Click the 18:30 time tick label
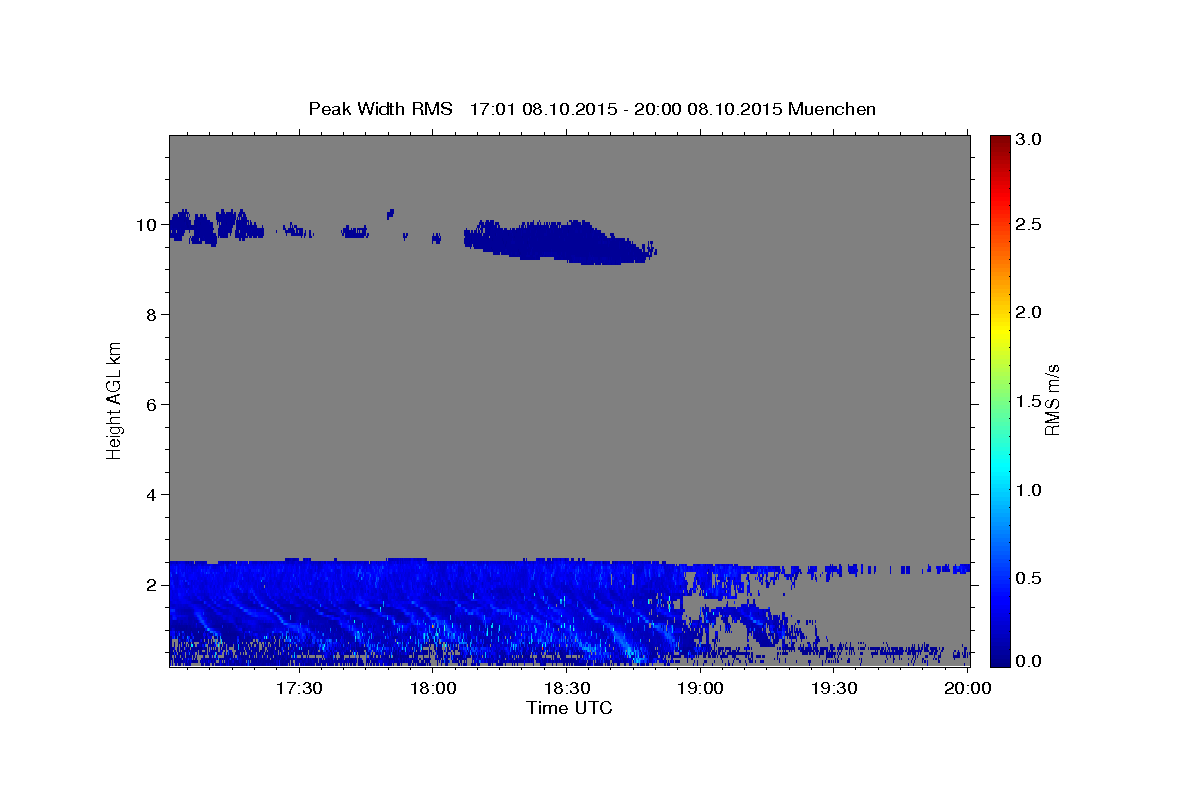The width and height of the screenshot is (1200, 800). point(566,688)
